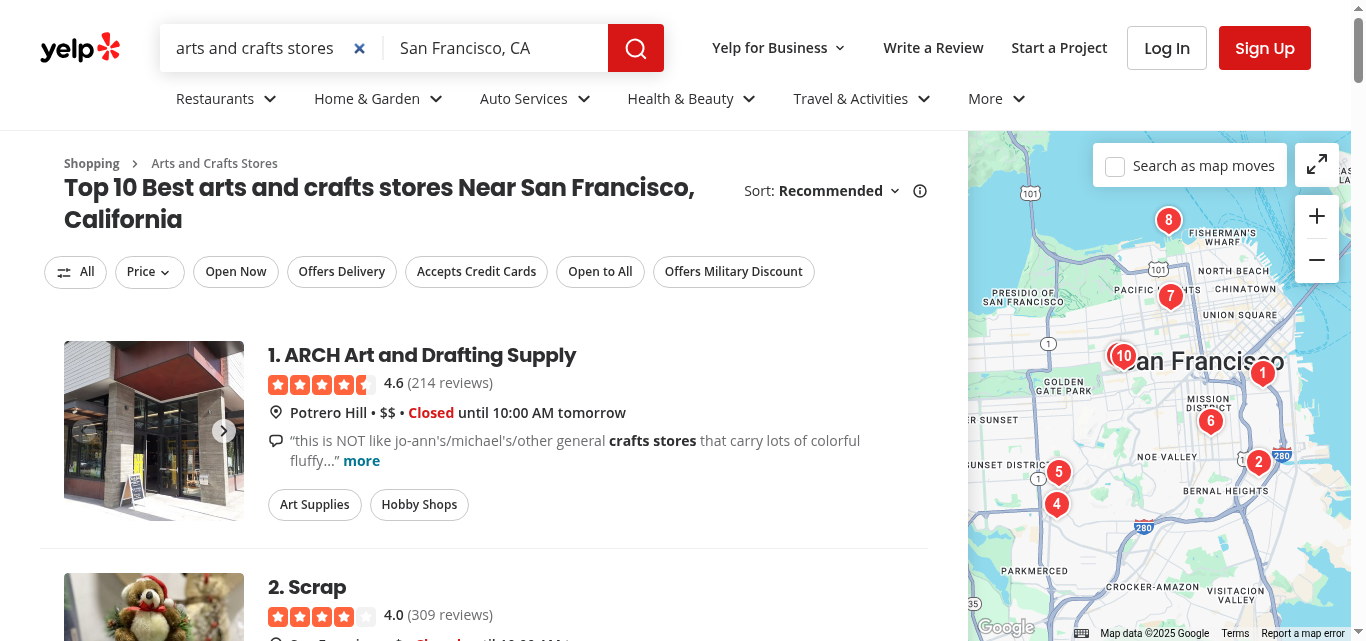
Task: Go to Shopping breadcrumb
Action: (x=92, y=163)
